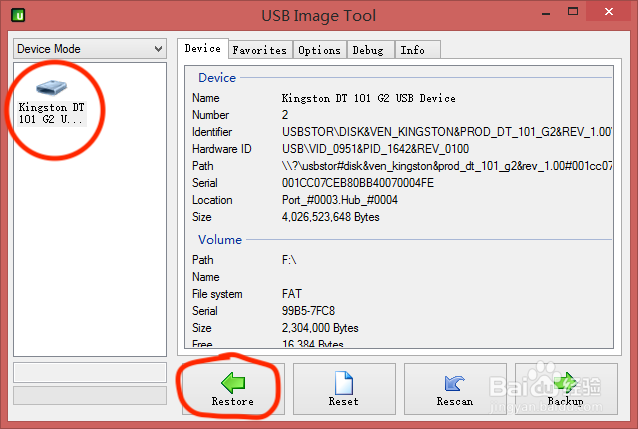This screenshot has width=638, height=429.
Task: Click the Reset blank page icon
Action: 344,383
